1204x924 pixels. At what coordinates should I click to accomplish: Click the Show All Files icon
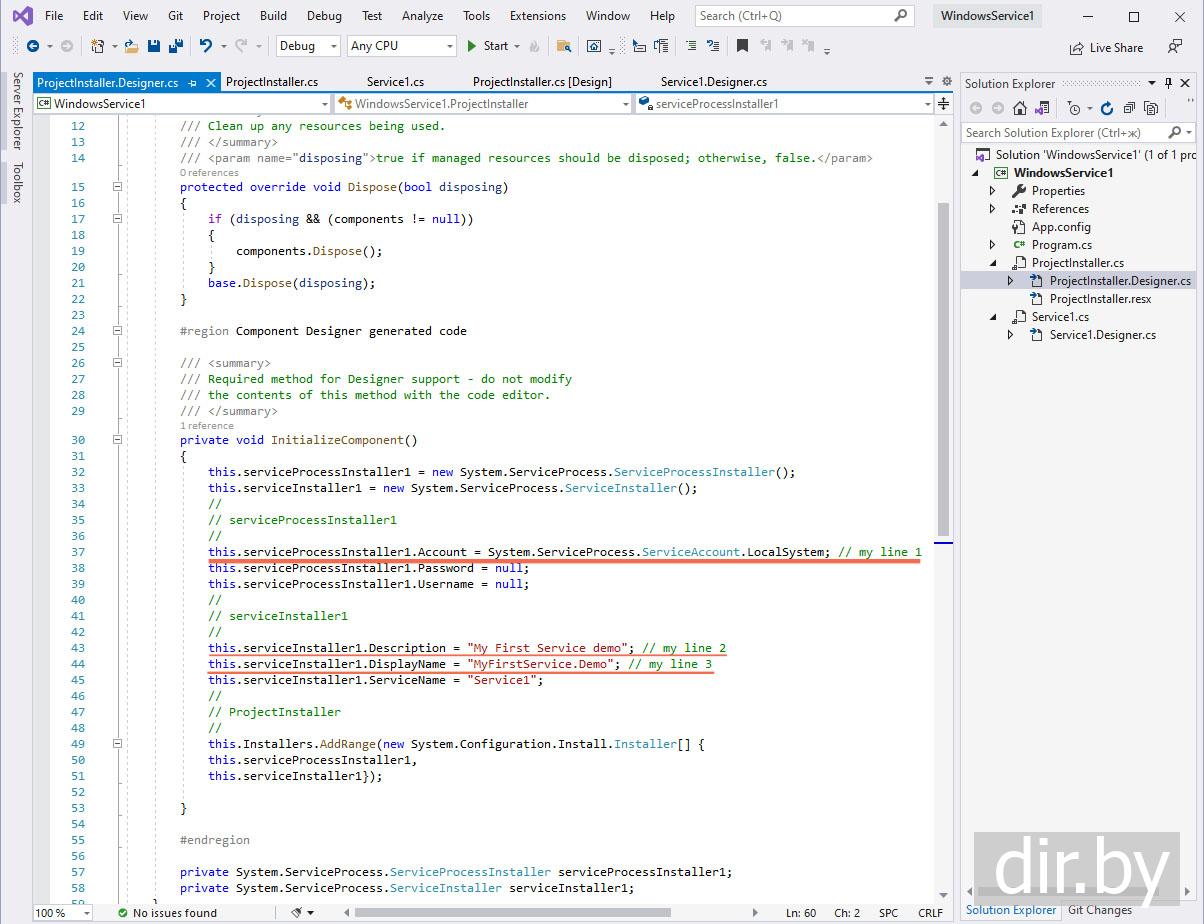pos(1151,108)
